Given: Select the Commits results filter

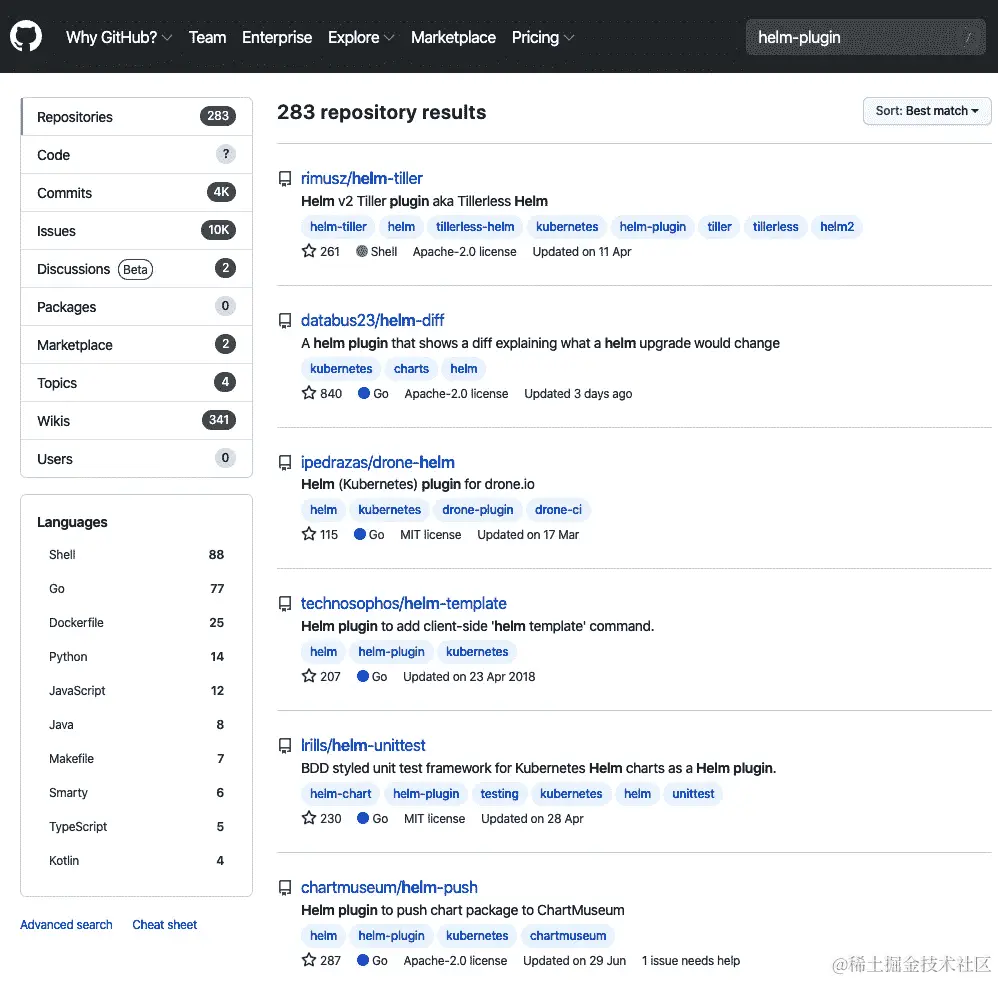Looking at the screenshot, I should coord(137,193).
